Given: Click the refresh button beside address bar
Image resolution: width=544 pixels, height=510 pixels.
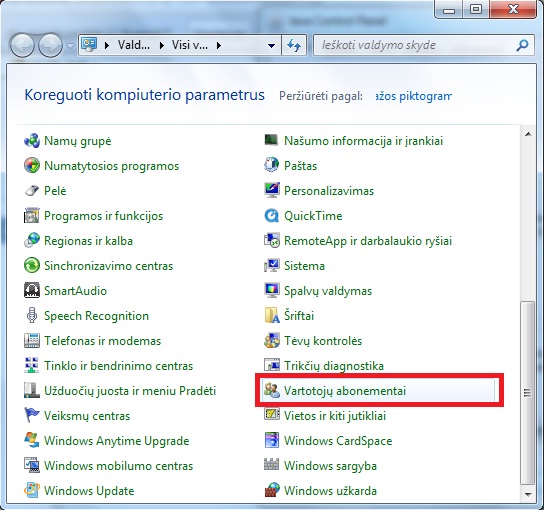Looking at the screenshot, I should [294, 45].
